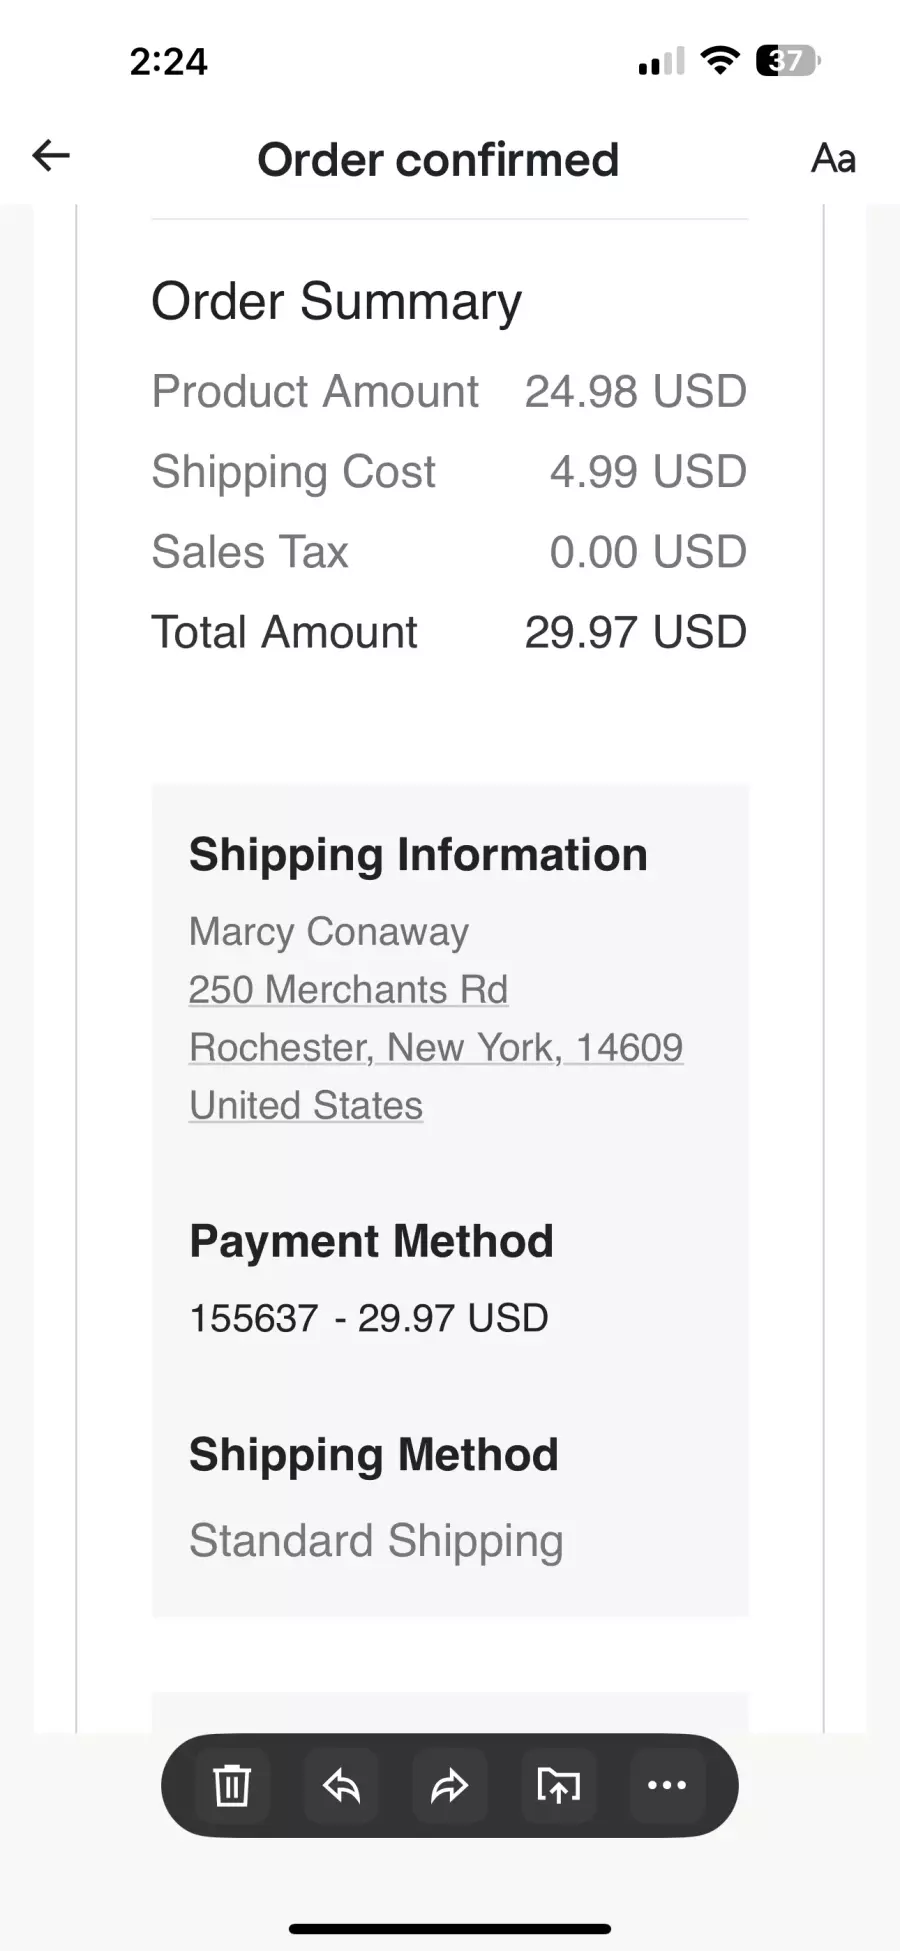Open the Aa text size options
The width and height of the screenshot is (900, 1951).
pyautogui.click(x=833, y=158)
